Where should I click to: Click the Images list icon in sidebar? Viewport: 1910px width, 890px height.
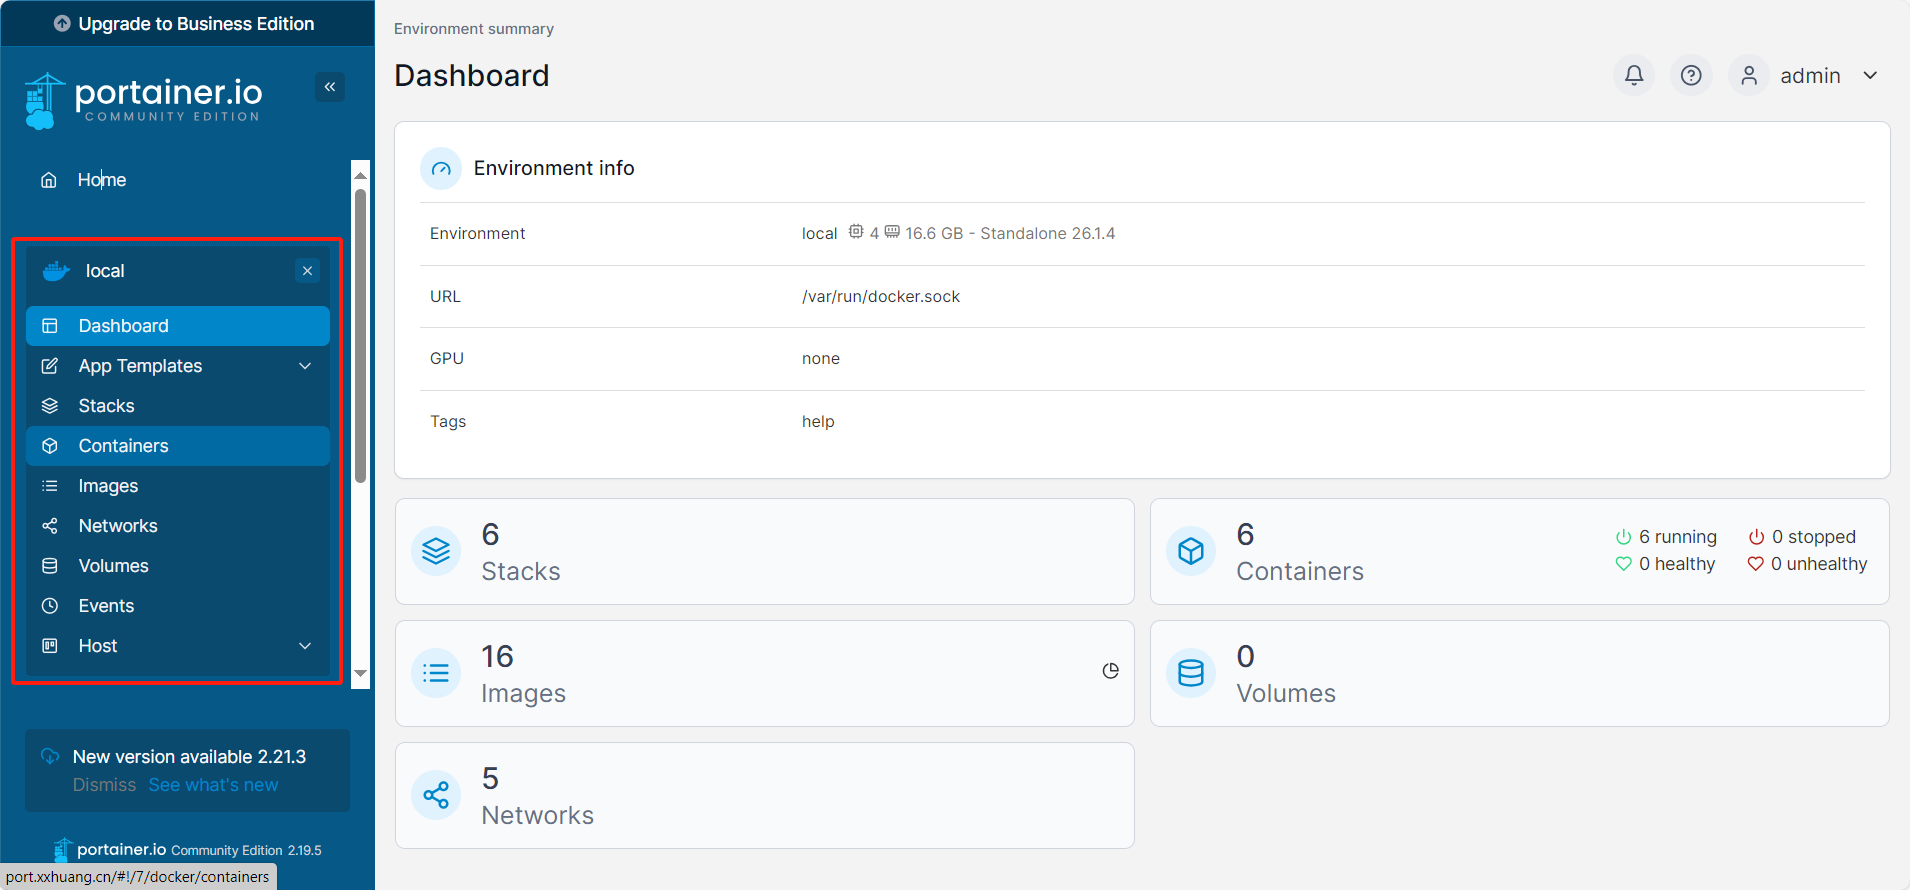[49, 486]
